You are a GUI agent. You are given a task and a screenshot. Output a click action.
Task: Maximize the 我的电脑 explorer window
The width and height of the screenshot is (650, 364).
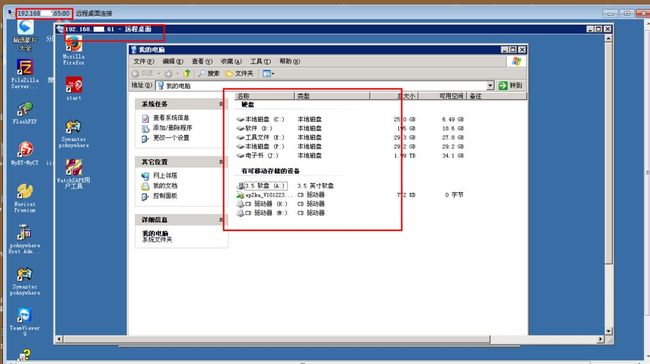[x=513, y=50]
